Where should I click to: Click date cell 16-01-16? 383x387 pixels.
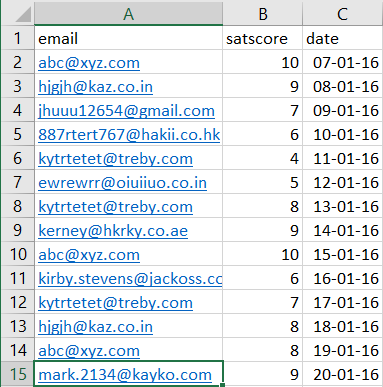coord(342,278)
